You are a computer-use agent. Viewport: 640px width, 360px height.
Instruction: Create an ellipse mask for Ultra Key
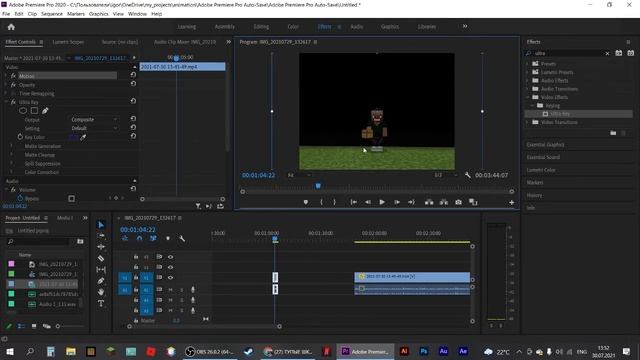coord(23,111)
